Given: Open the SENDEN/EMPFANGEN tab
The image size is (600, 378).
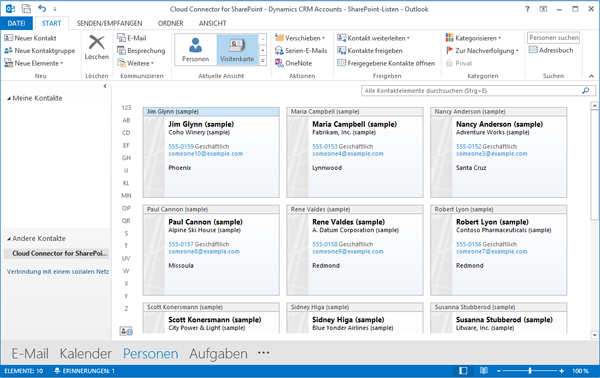Looking at the screenshot, I should [x=109, y=23].
